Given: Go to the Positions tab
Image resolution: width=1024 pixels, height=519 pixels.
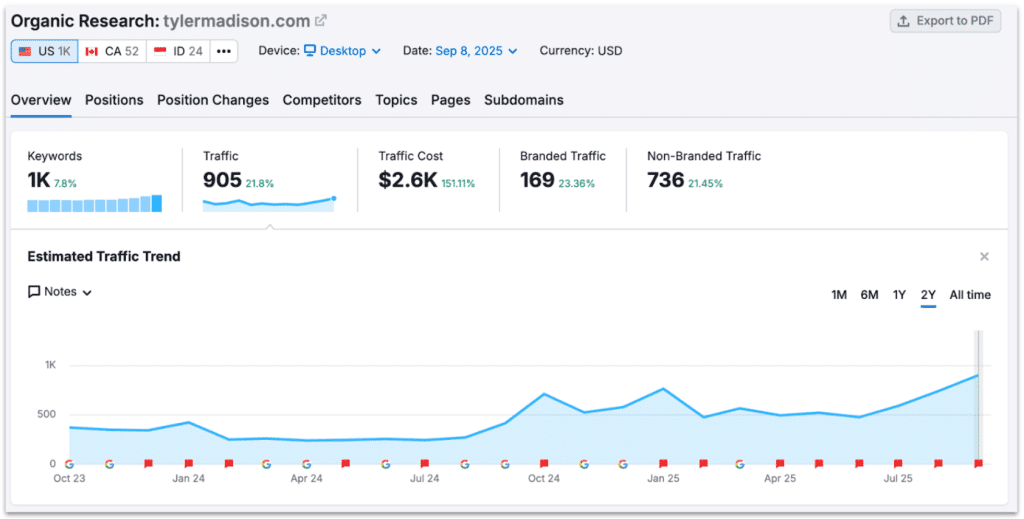Looking at the screenshot, I should point(114,100).
